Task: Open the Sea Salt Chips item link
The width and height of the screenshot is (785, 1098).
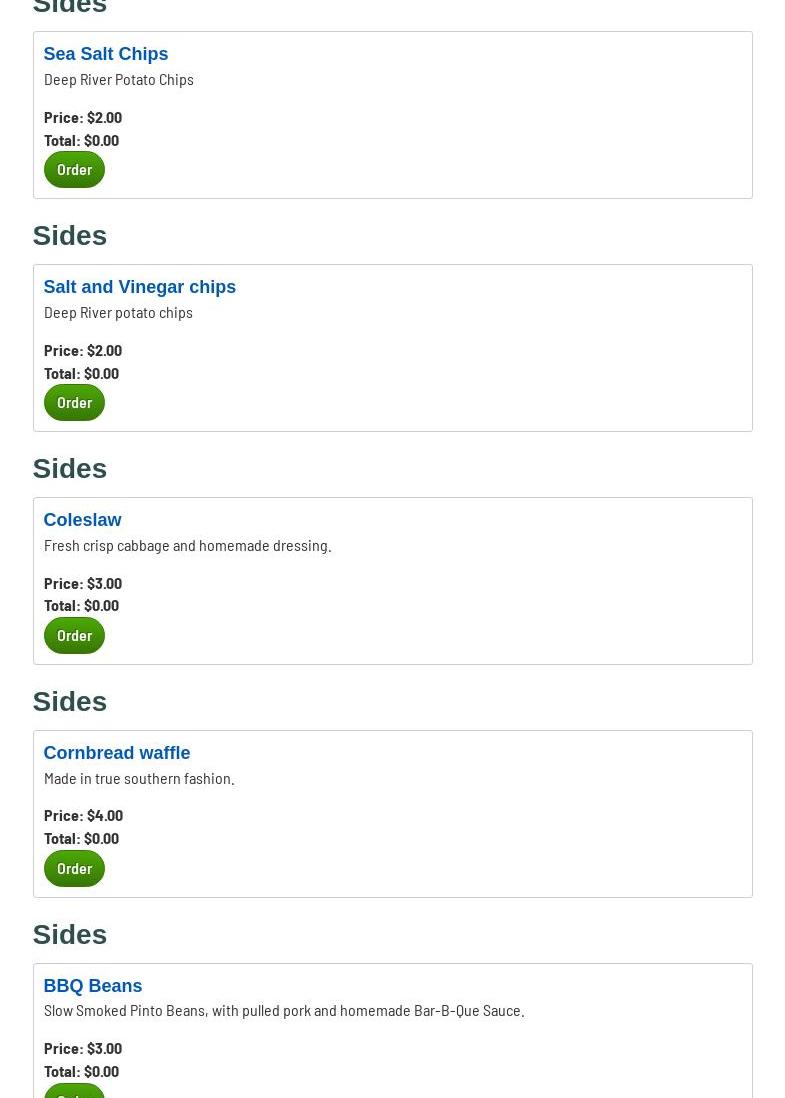Action: tap(105, 54)
